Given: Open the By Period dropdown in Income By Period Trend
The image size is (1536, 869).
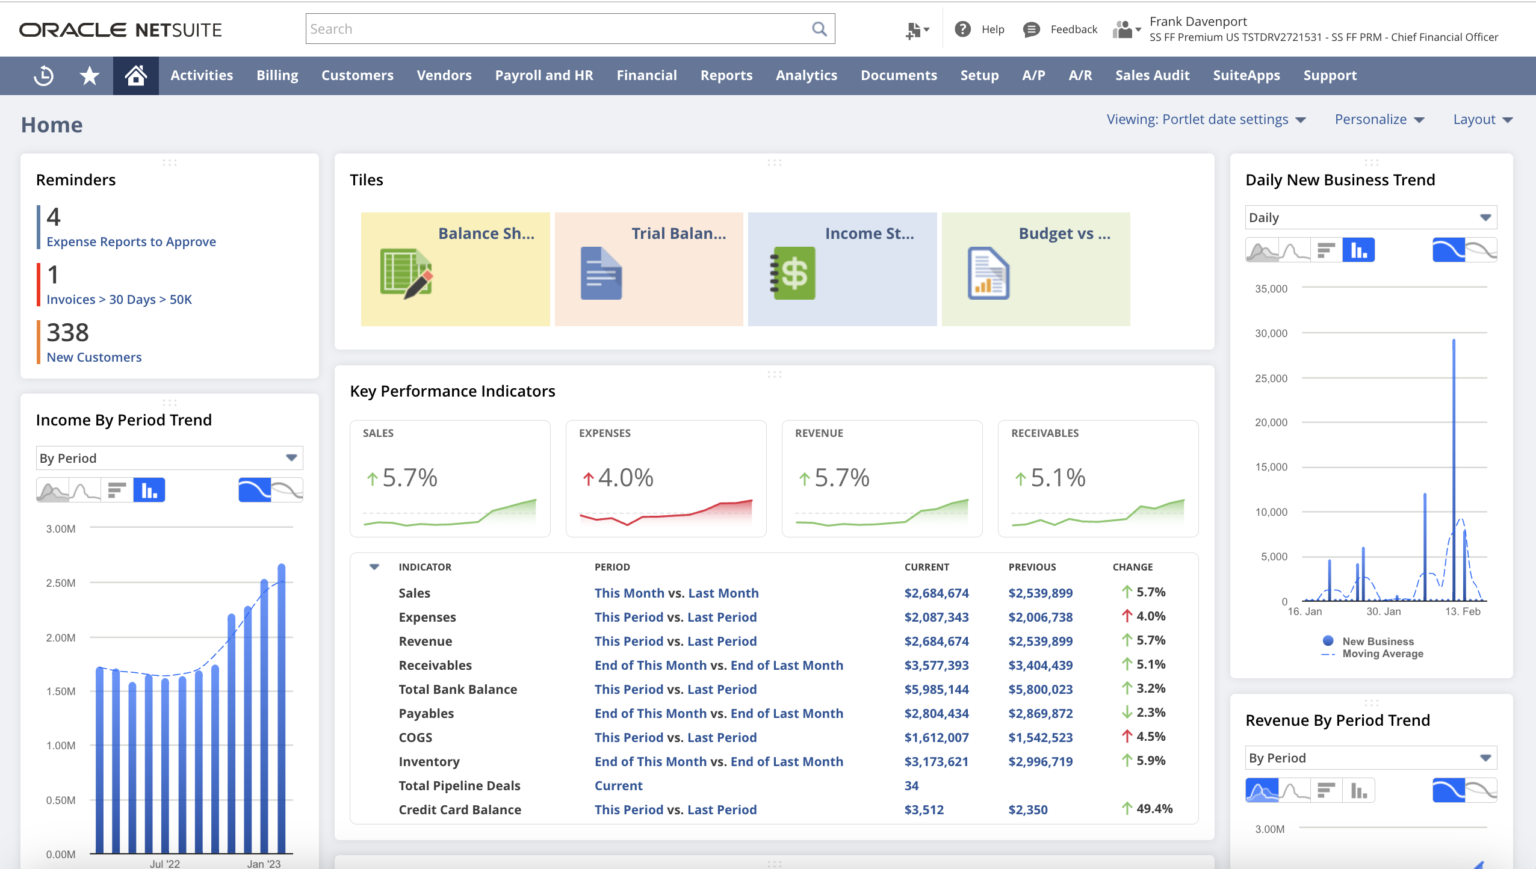Looking at the screenshot, I should tap(168, 457).
